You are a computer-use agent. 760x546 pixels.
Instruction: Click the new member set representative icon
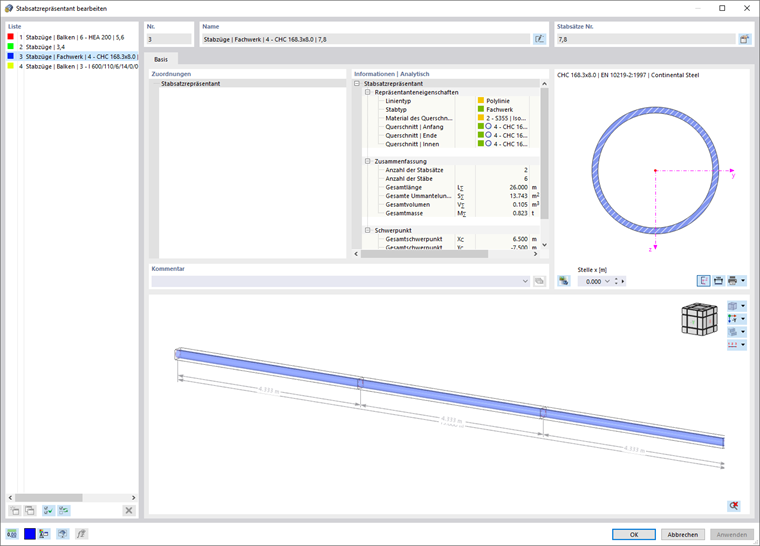(x=15, y=510)
